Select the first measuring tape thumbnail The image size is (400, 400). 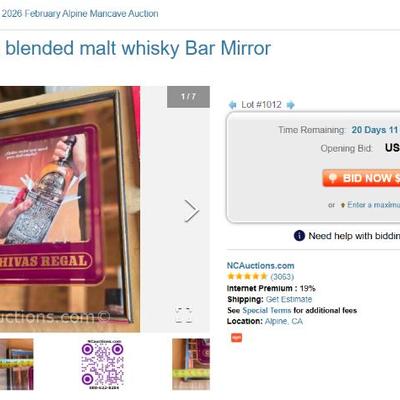[x=17, y=364]
